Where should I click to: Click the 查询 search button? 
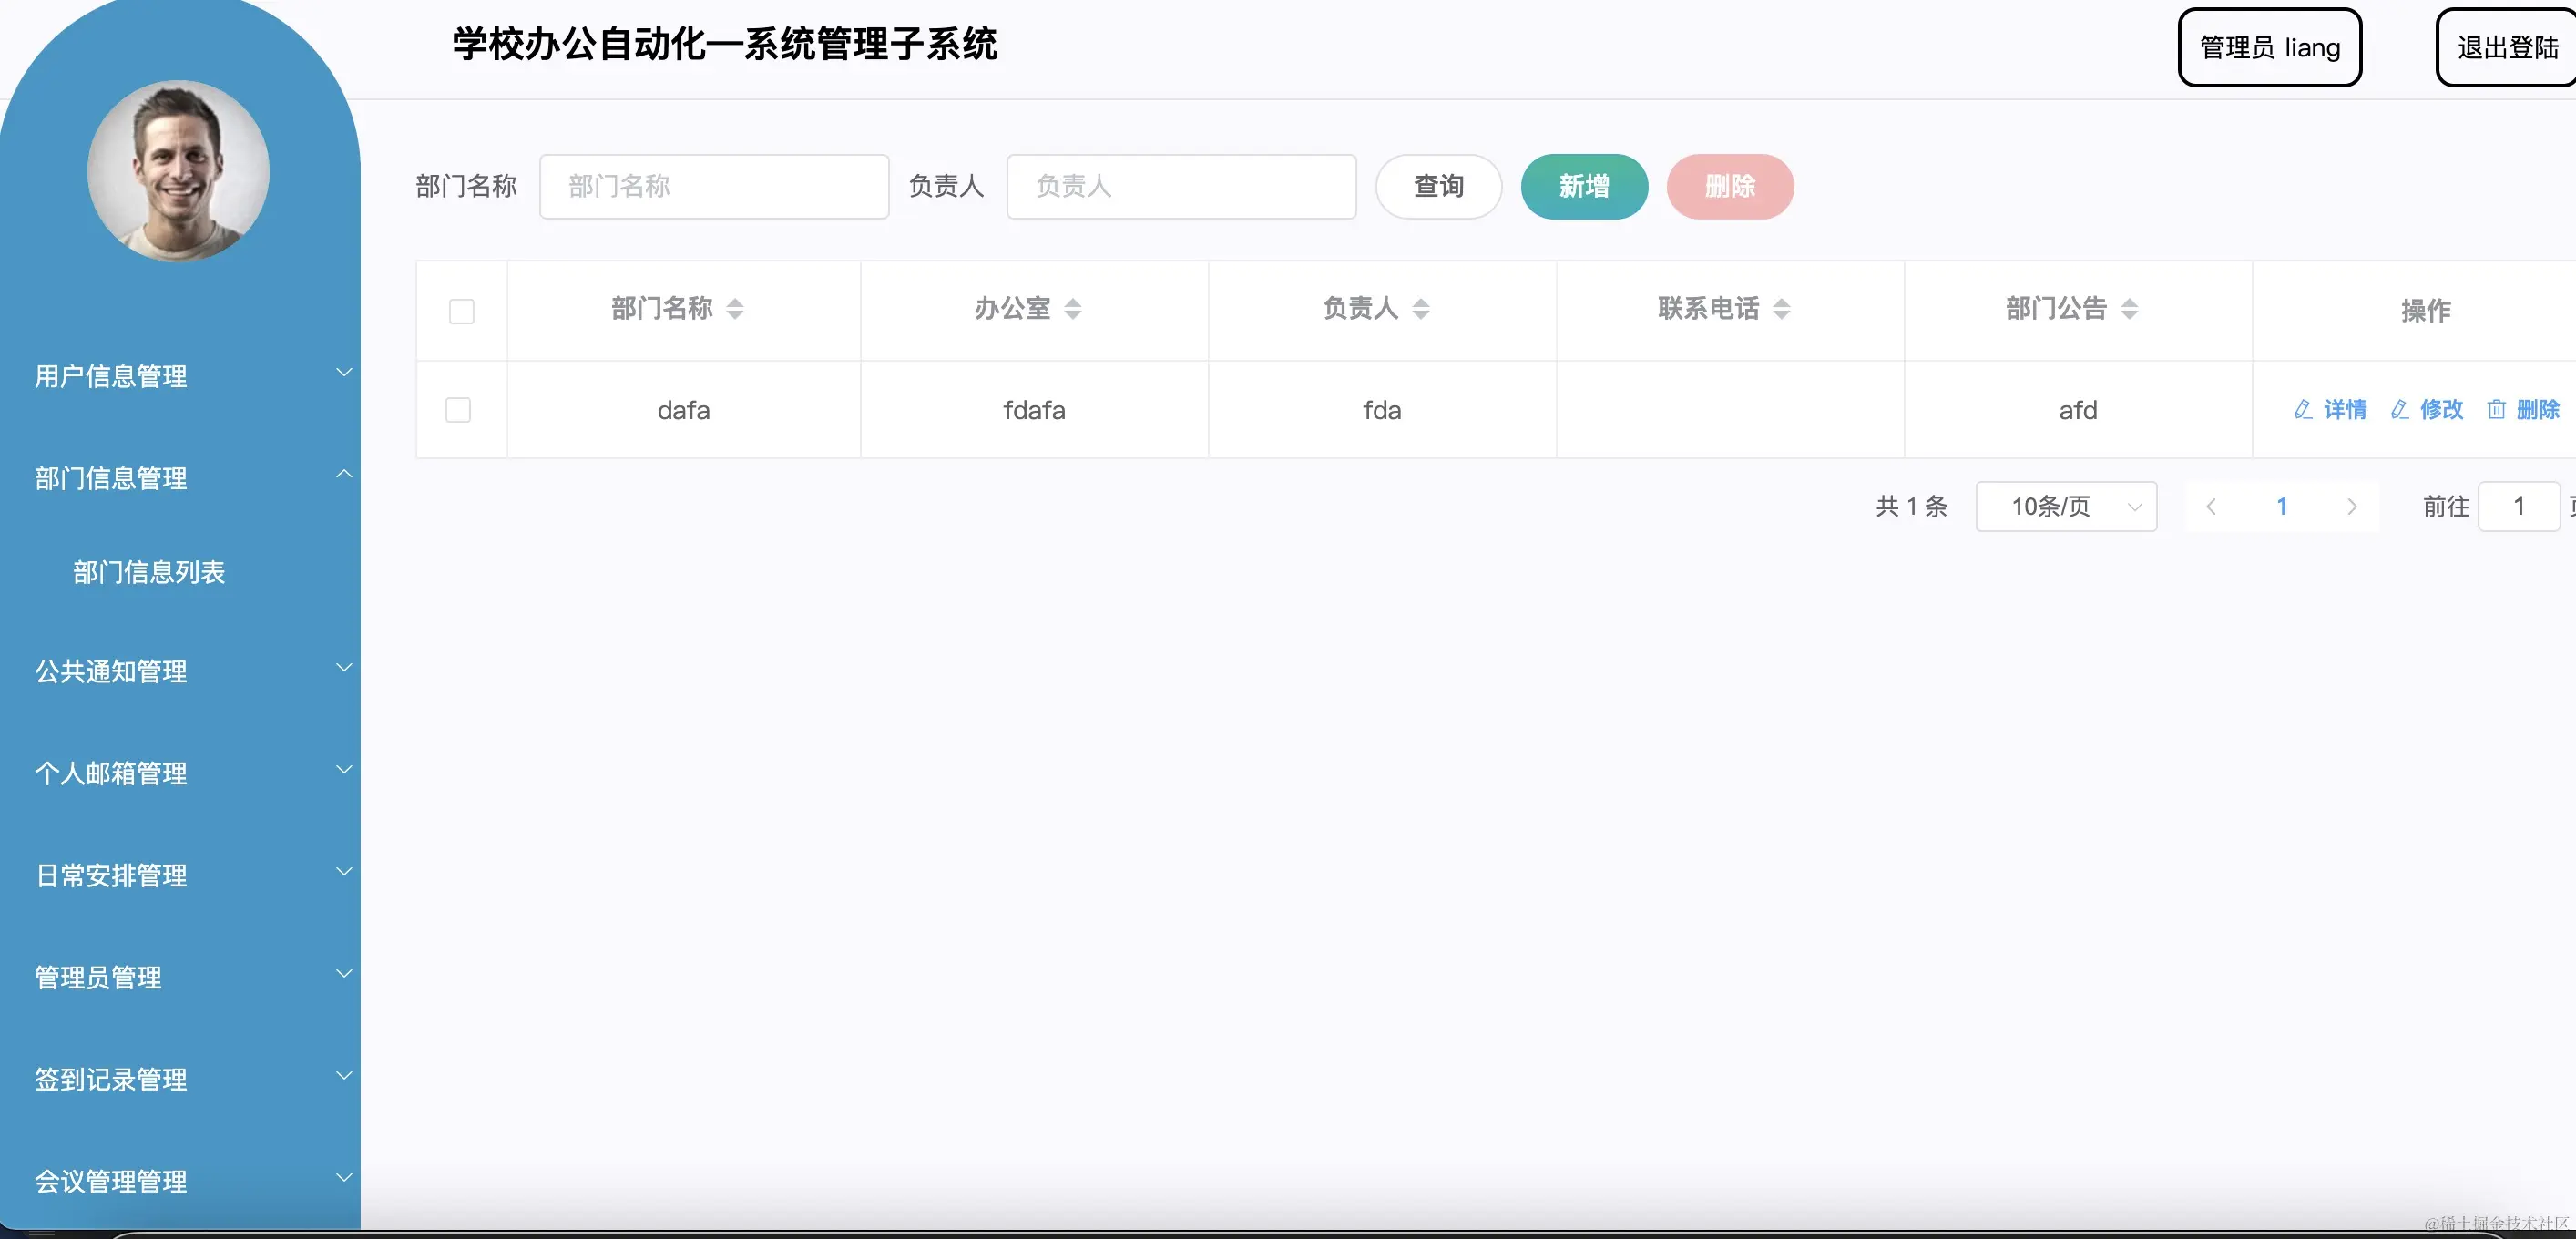[x=1438, y=186]
